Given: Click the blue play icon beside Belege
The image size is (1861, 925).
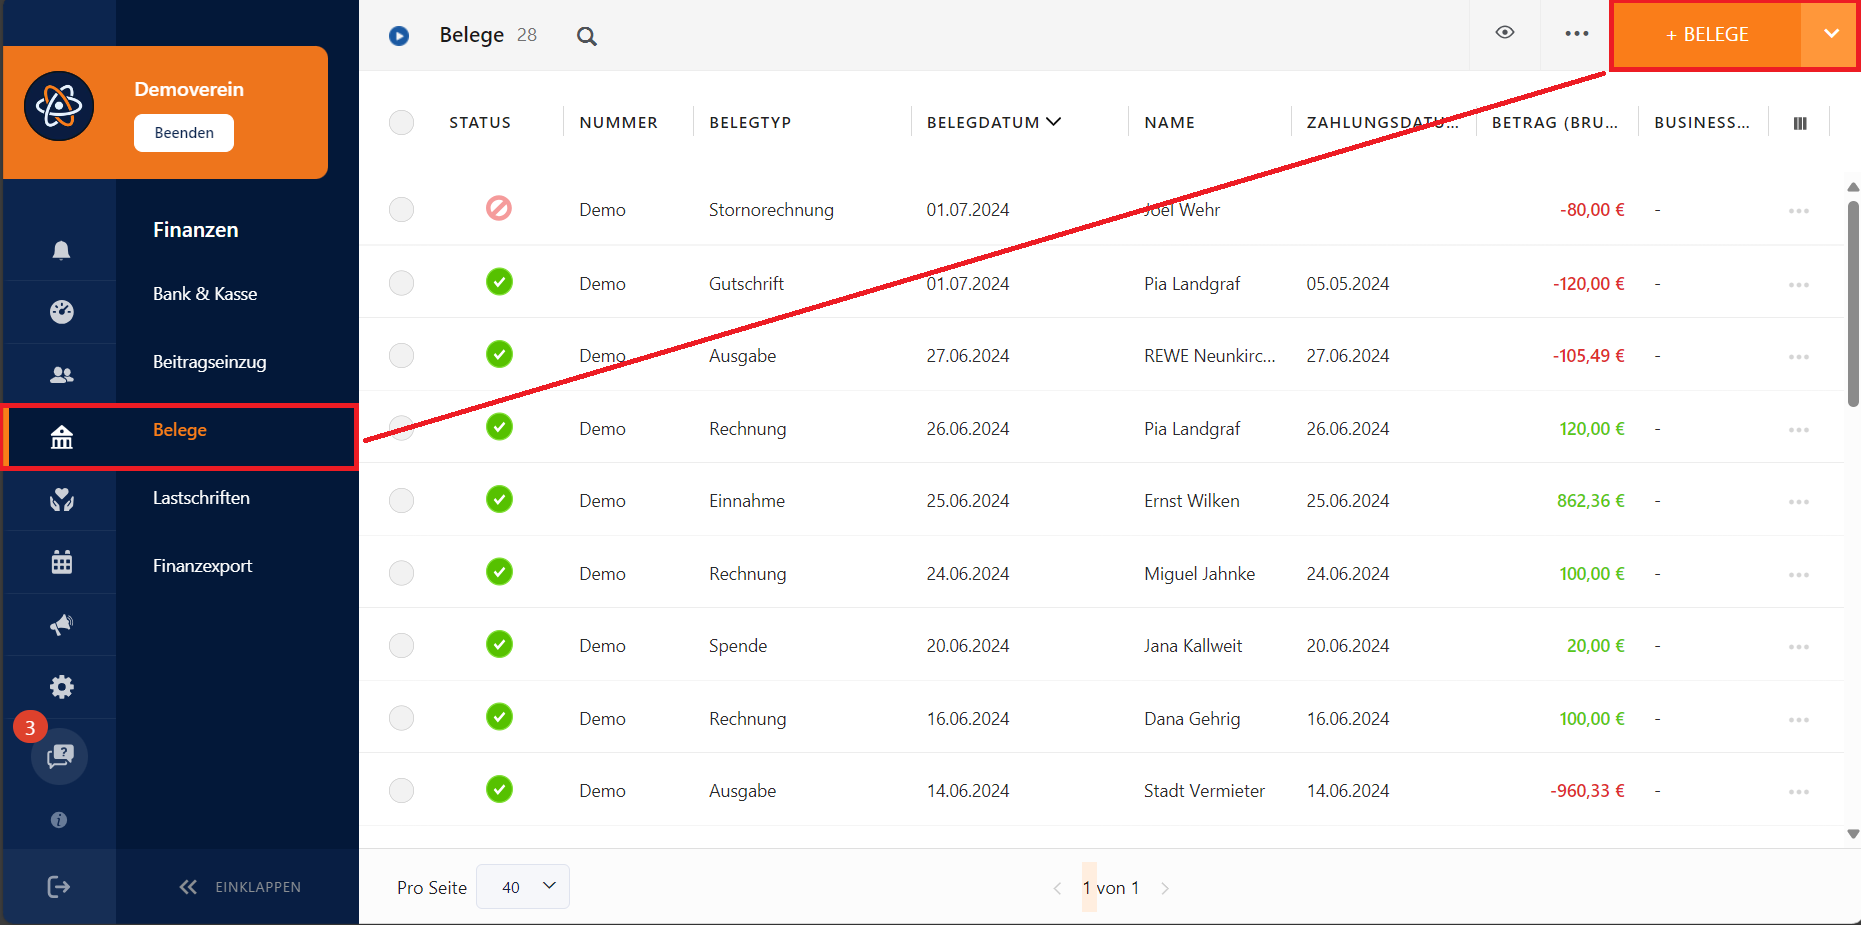Looking at the screenshot, I should (x=399, y=36).
